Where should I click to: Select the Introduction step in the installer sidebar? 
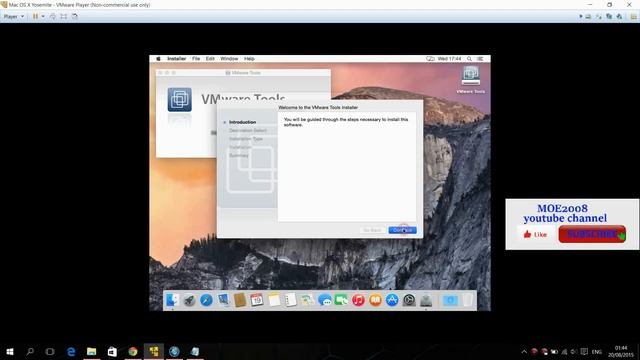[x=242, y=122]
